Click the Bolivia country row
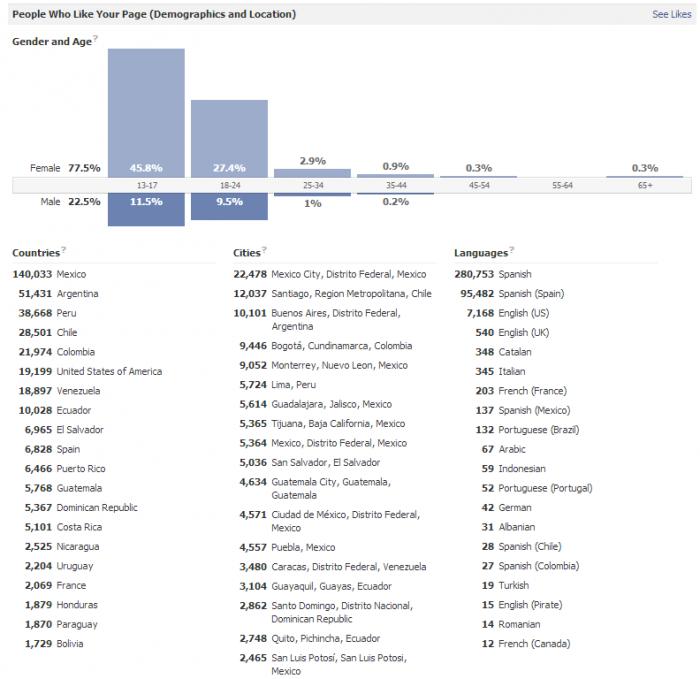Viewport: 700px width, 679px height. (54, 643)
